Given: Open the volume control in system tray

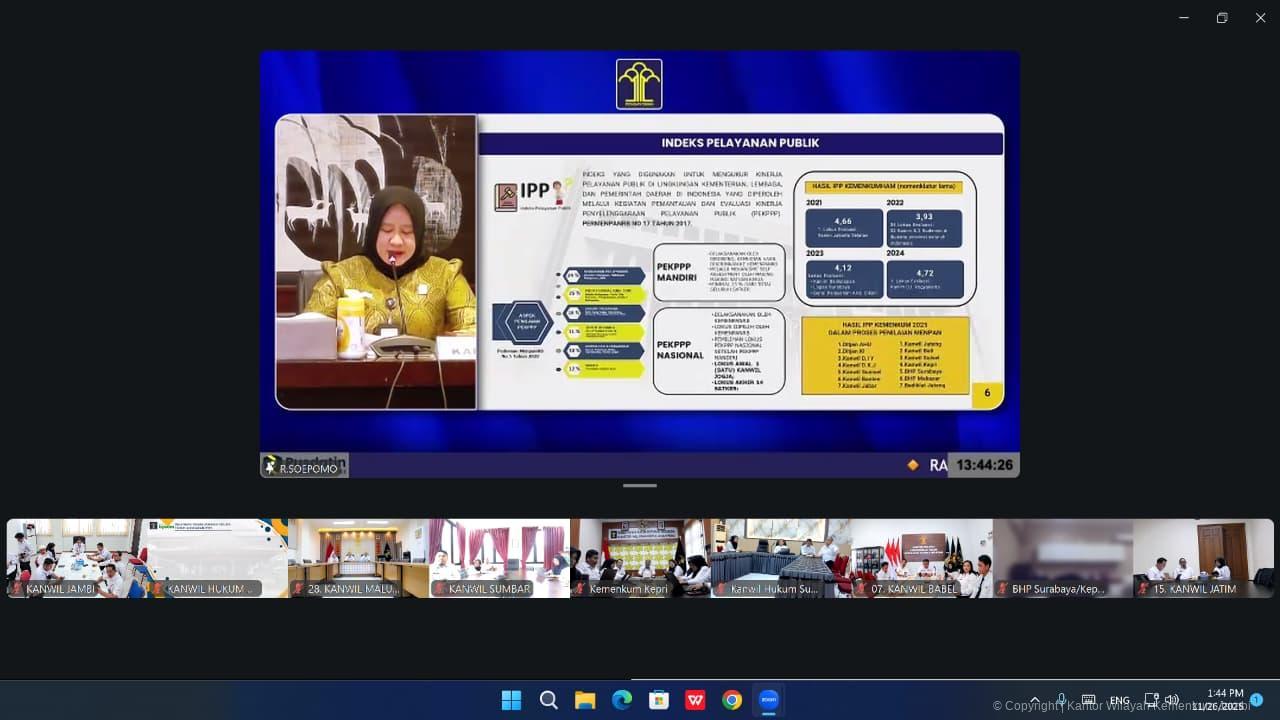Looking at the screenshot, I should point(1171,700).
